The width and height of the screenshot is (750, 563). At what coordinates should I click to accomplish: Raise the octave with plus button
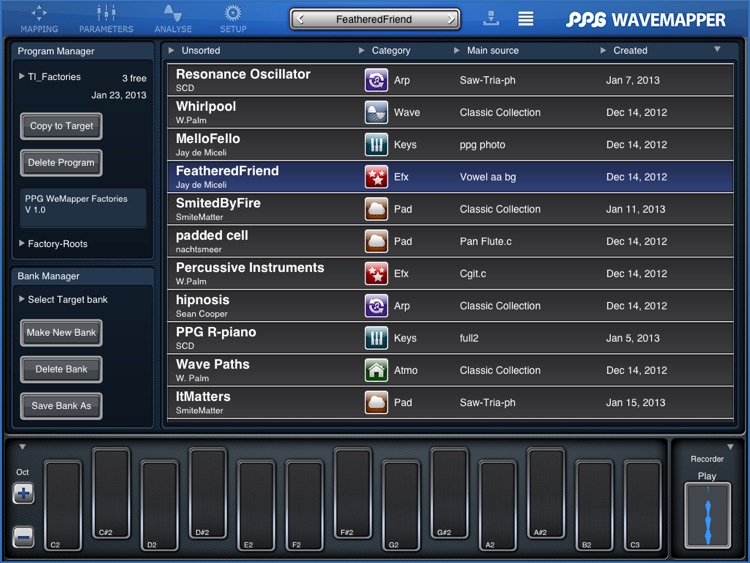pos(23,493)
